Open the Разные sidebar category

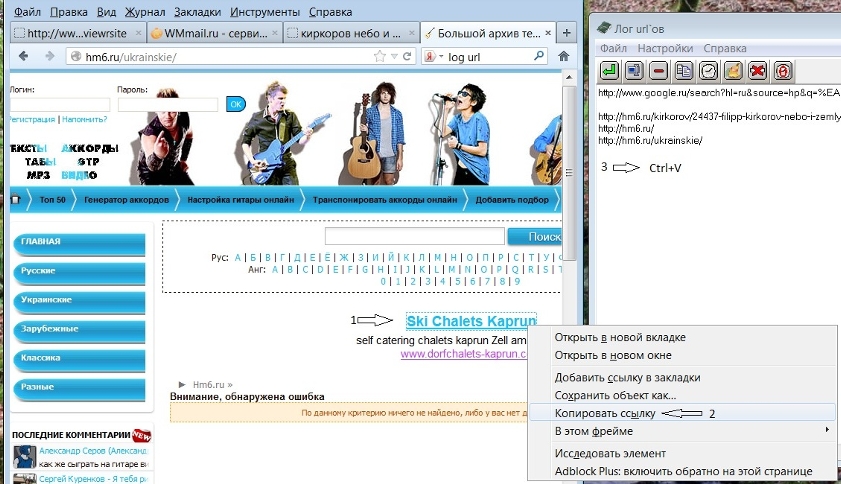pyautogui.click(x=79, y=389)
